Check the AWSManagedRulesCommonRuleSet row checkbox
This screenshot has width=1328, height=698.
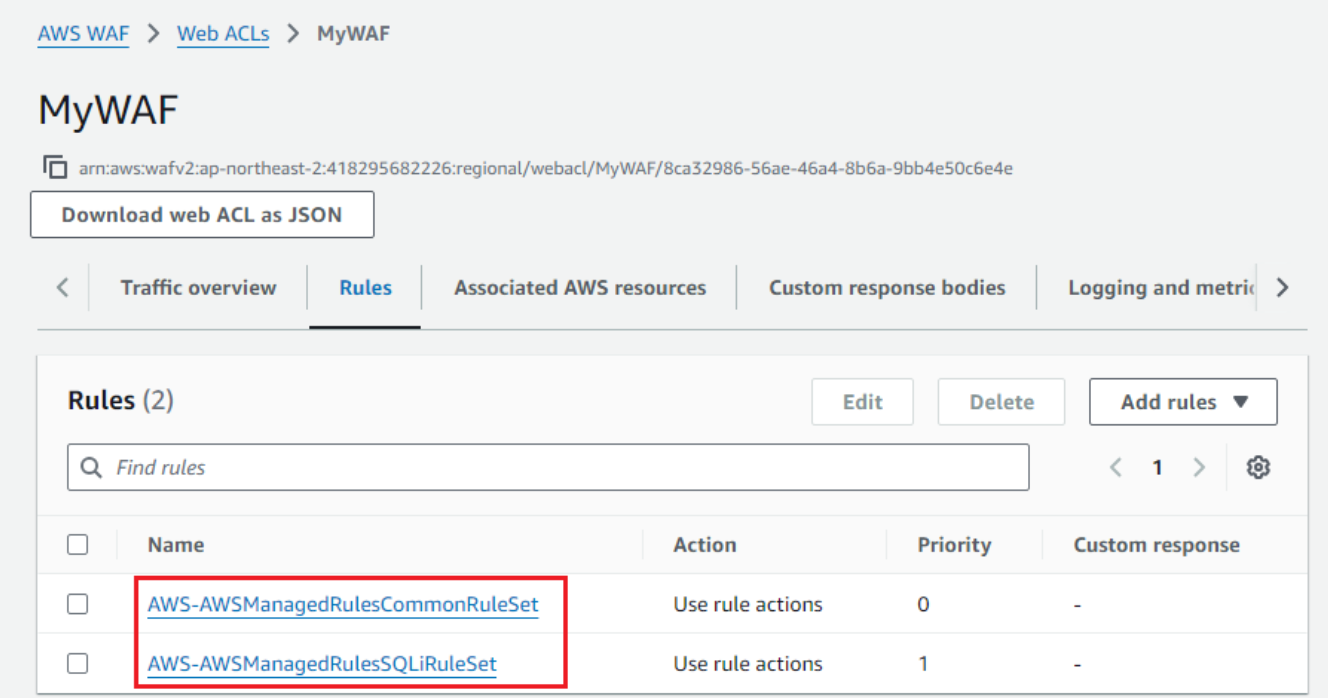coord(77,604)
